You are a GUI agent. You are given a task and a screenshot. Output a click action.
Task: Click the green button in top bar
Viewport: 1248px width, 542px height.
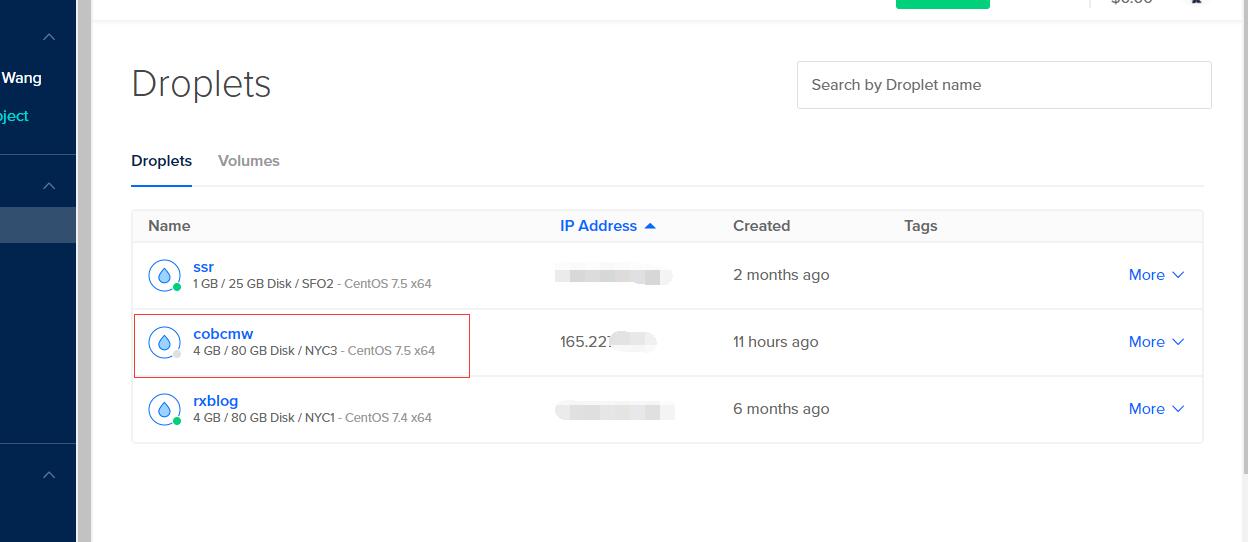(x=942, y=3)
